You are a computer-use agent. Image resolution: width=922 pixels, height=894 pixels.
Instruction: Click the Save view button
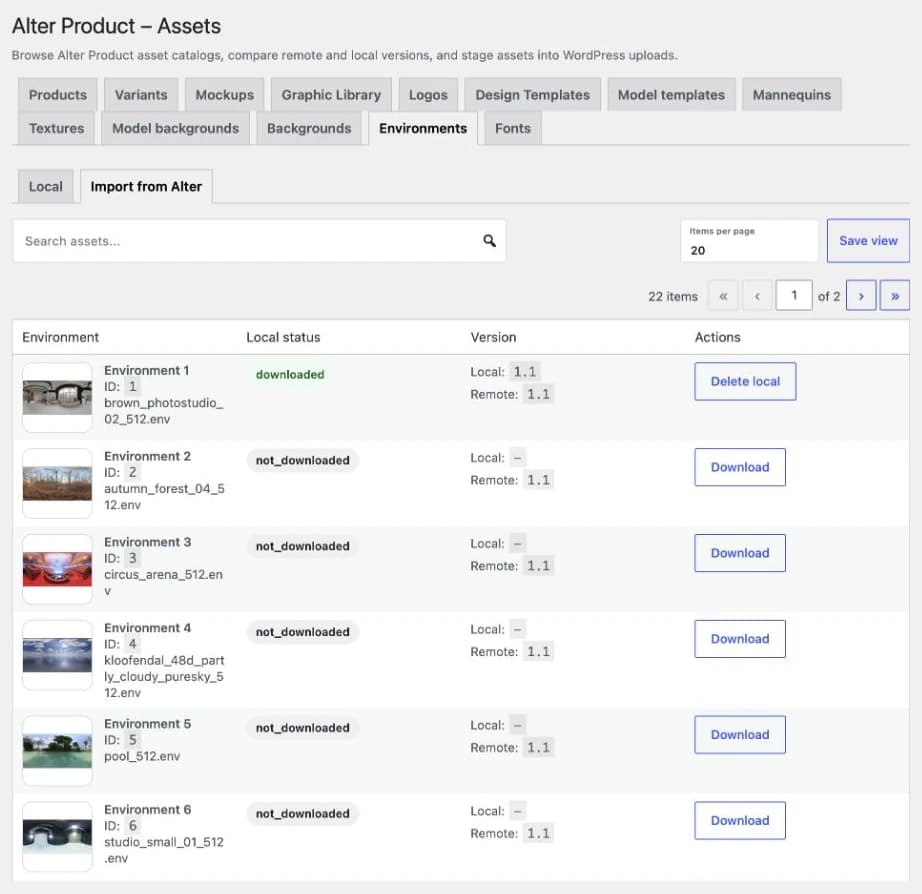click(x=868, y=241)
